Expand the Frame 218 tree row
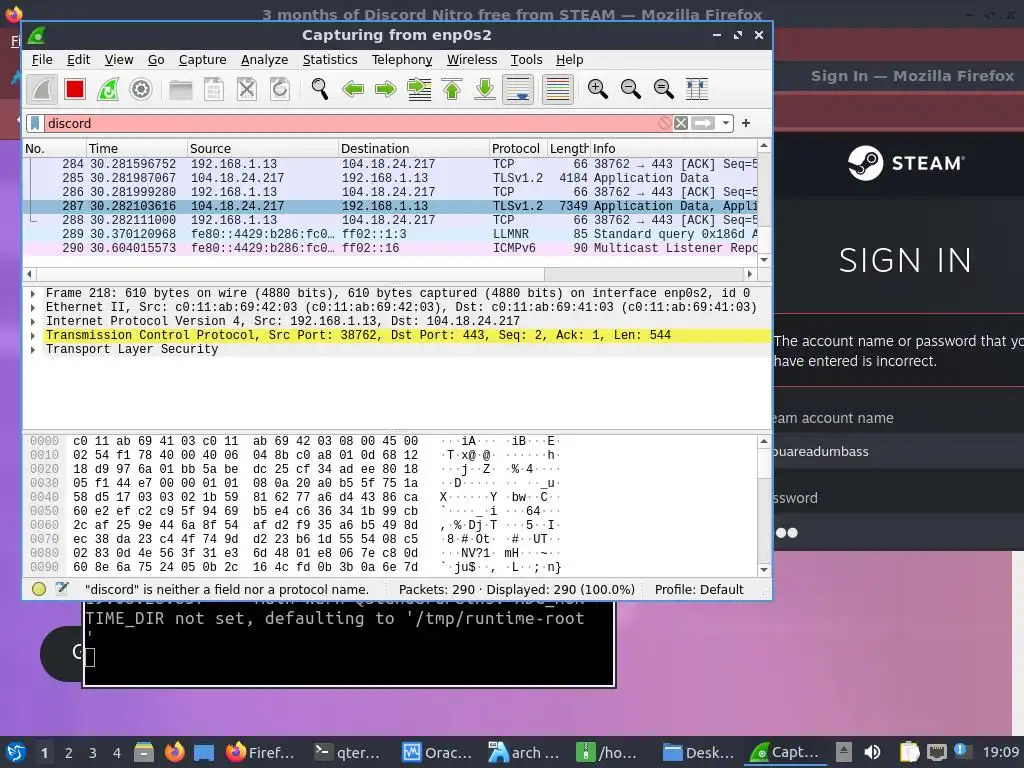Screen dimensions: 1024x768 pyautogui.click(x=33, y=293)
